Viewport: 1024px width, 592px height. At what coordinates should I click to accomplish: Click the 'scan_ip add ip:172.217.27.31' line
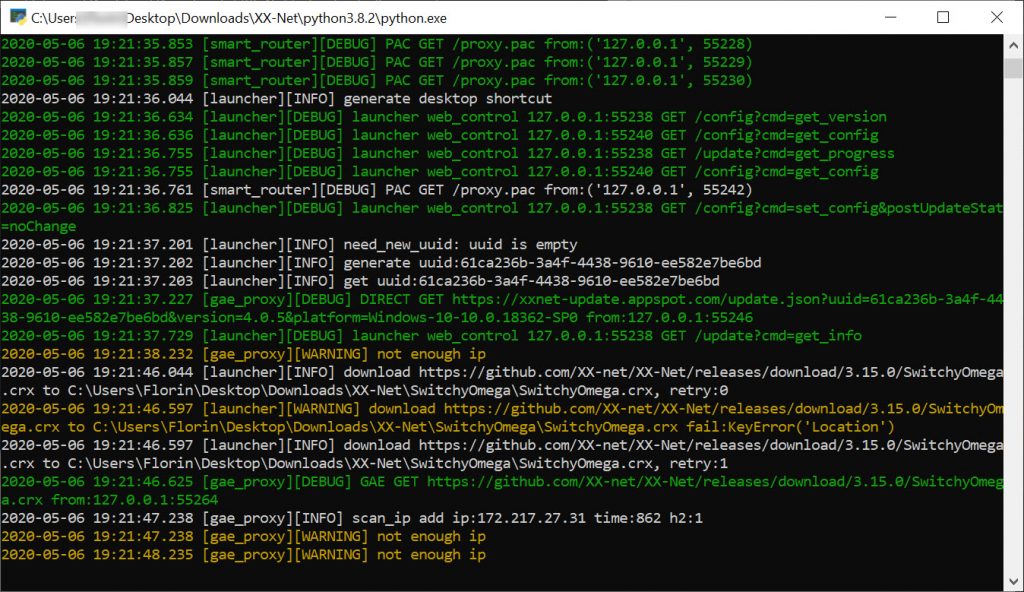[x=351, y=518]
